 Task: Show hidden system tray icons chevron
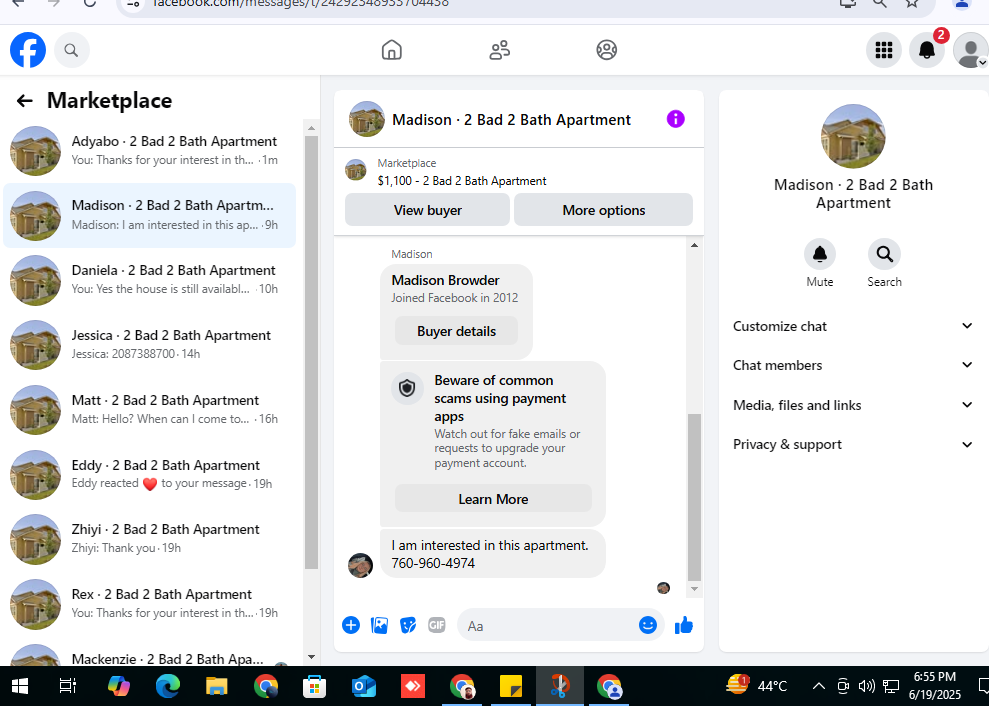818,686
